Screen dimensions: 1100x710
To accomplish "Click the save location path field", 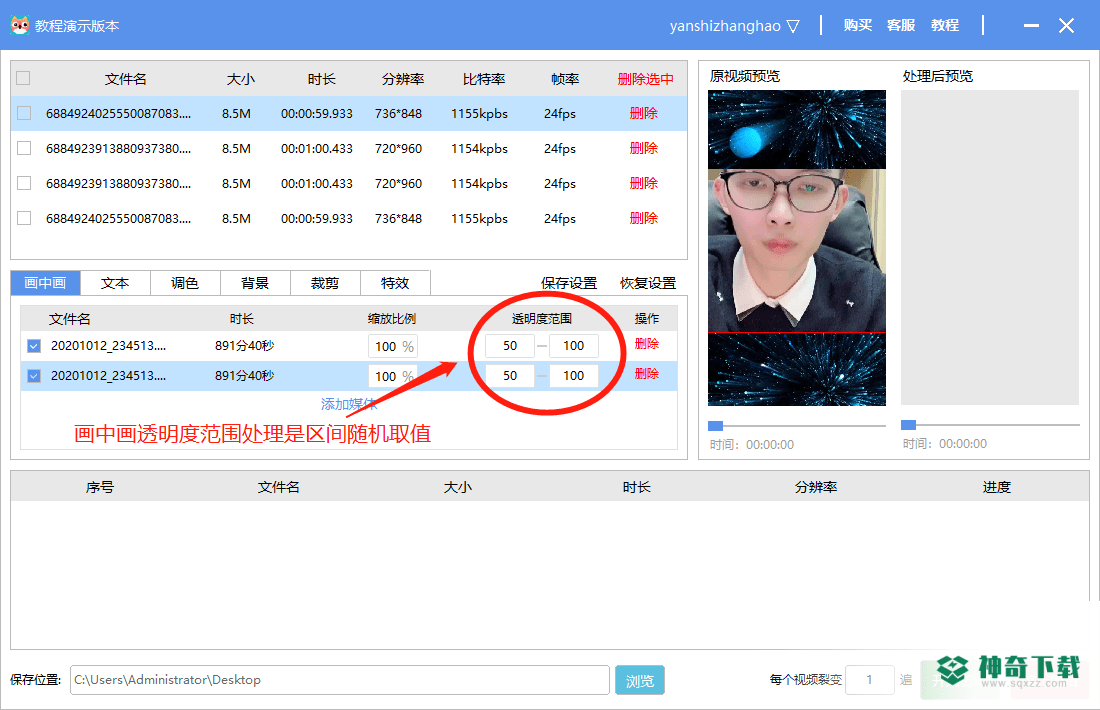I will (340, 680).
